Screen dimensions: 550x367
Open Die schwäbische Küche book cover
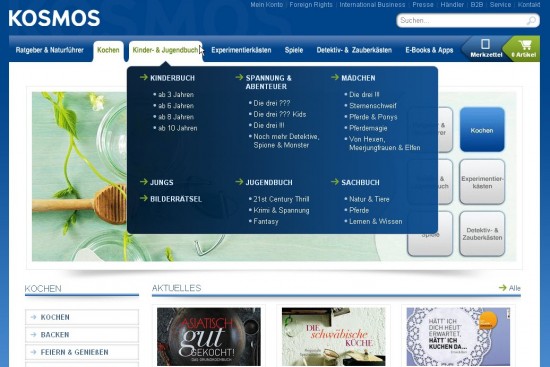coord(334,337)
